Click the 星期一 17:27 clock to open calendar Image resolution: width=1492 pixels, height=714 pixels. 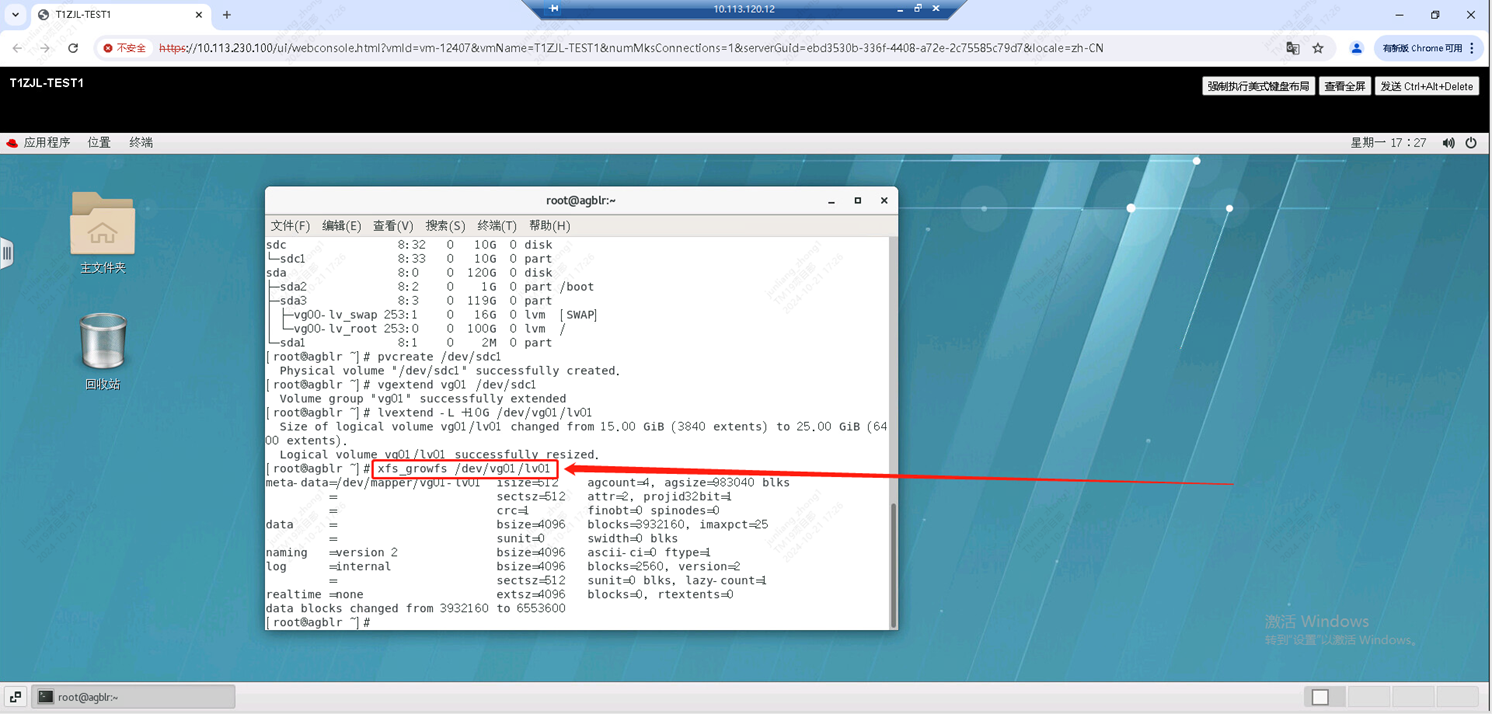[1388, 143]
